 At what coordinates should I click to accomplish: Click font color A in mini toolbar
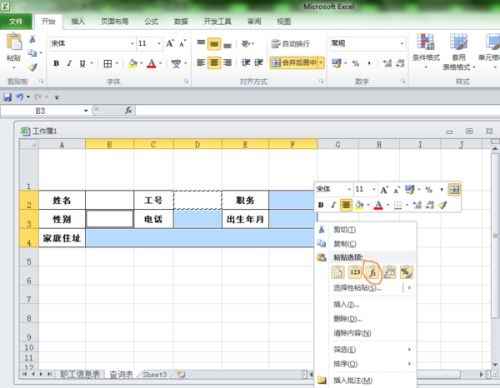(378, 205)
